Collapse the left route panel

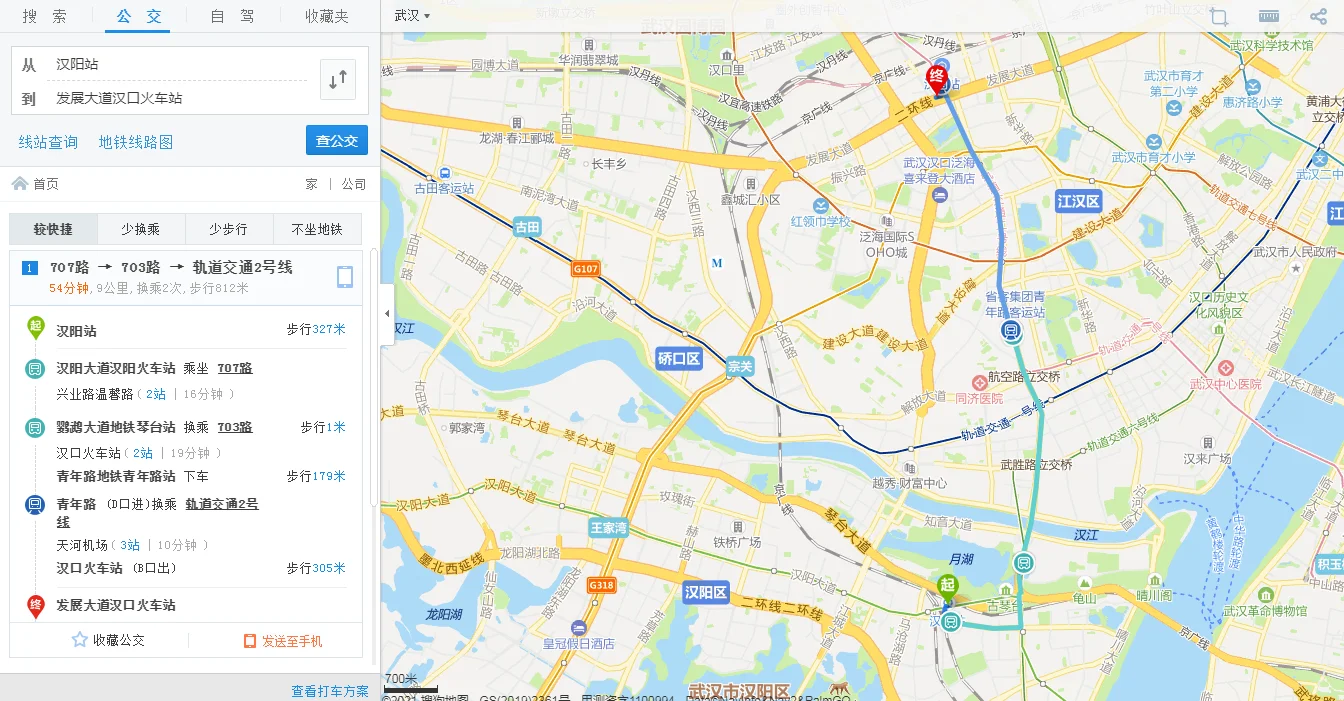pyautogui.click(x=386, y=313)
